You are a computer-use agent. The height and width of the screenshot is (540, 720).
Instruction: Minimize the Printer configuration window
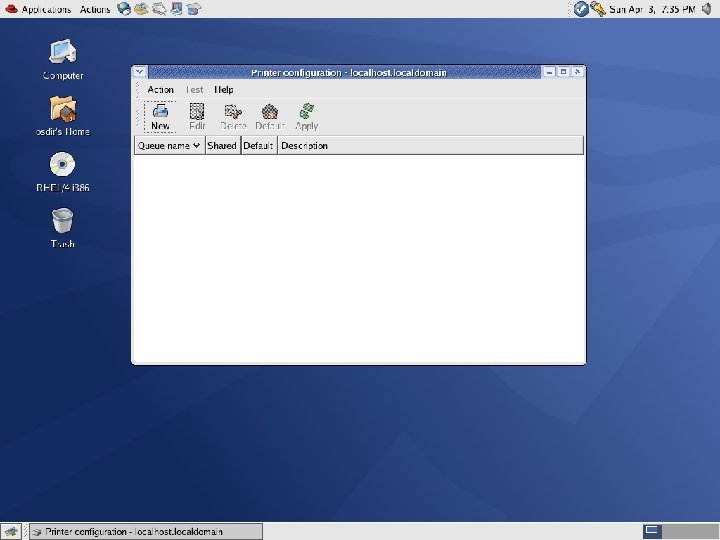[x=549, y=72]
